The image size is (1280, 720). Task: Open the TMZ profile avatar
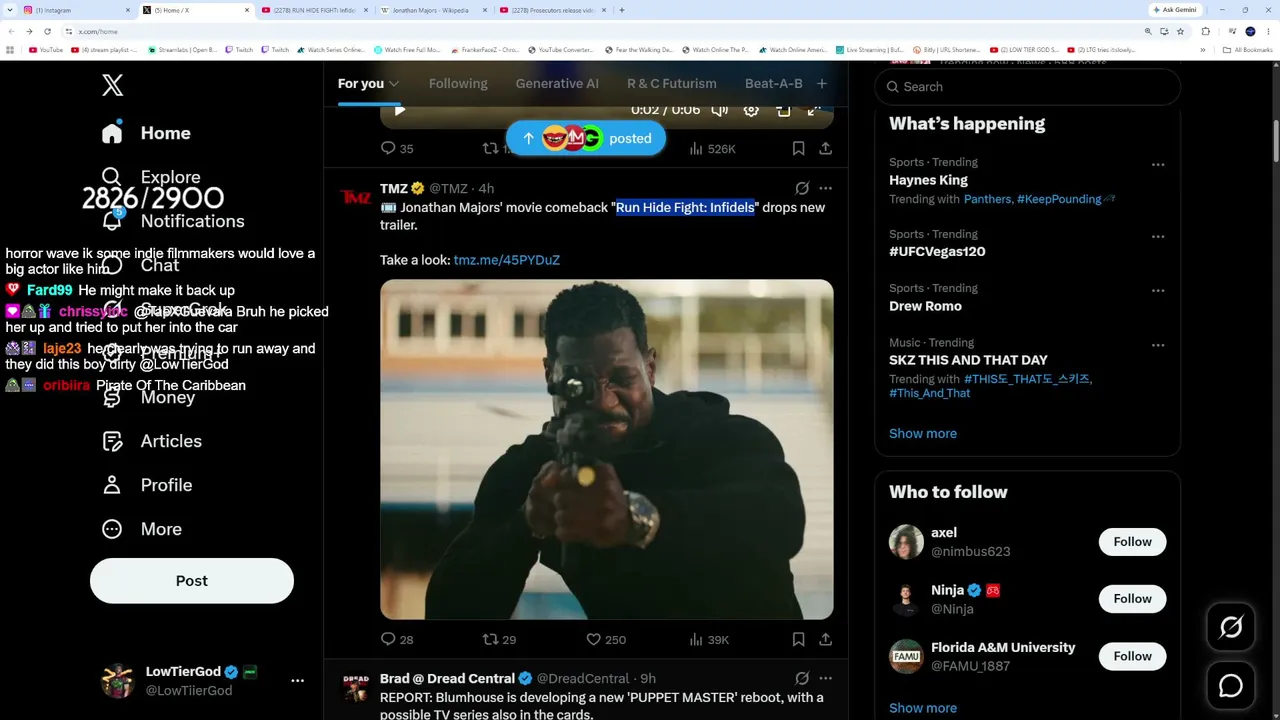tap(355, 197)
